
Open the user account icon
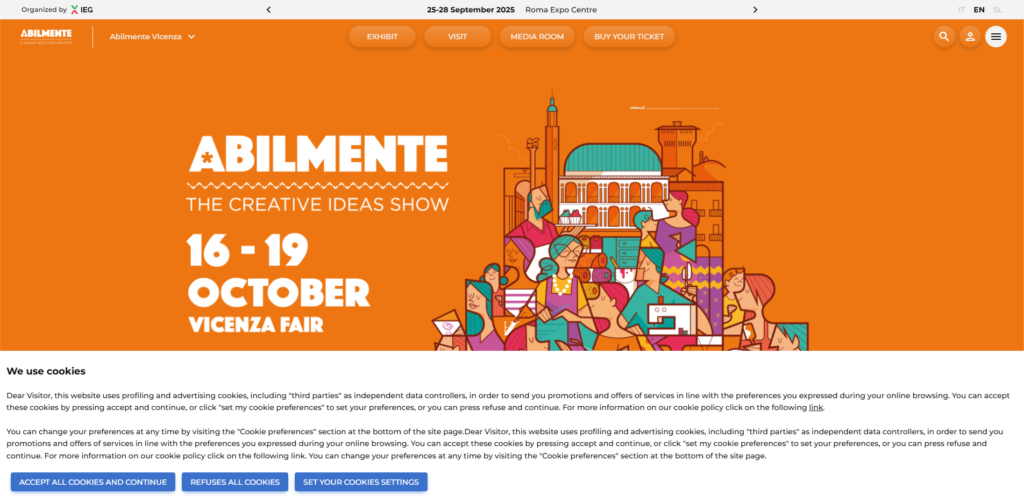click(970, 37)
